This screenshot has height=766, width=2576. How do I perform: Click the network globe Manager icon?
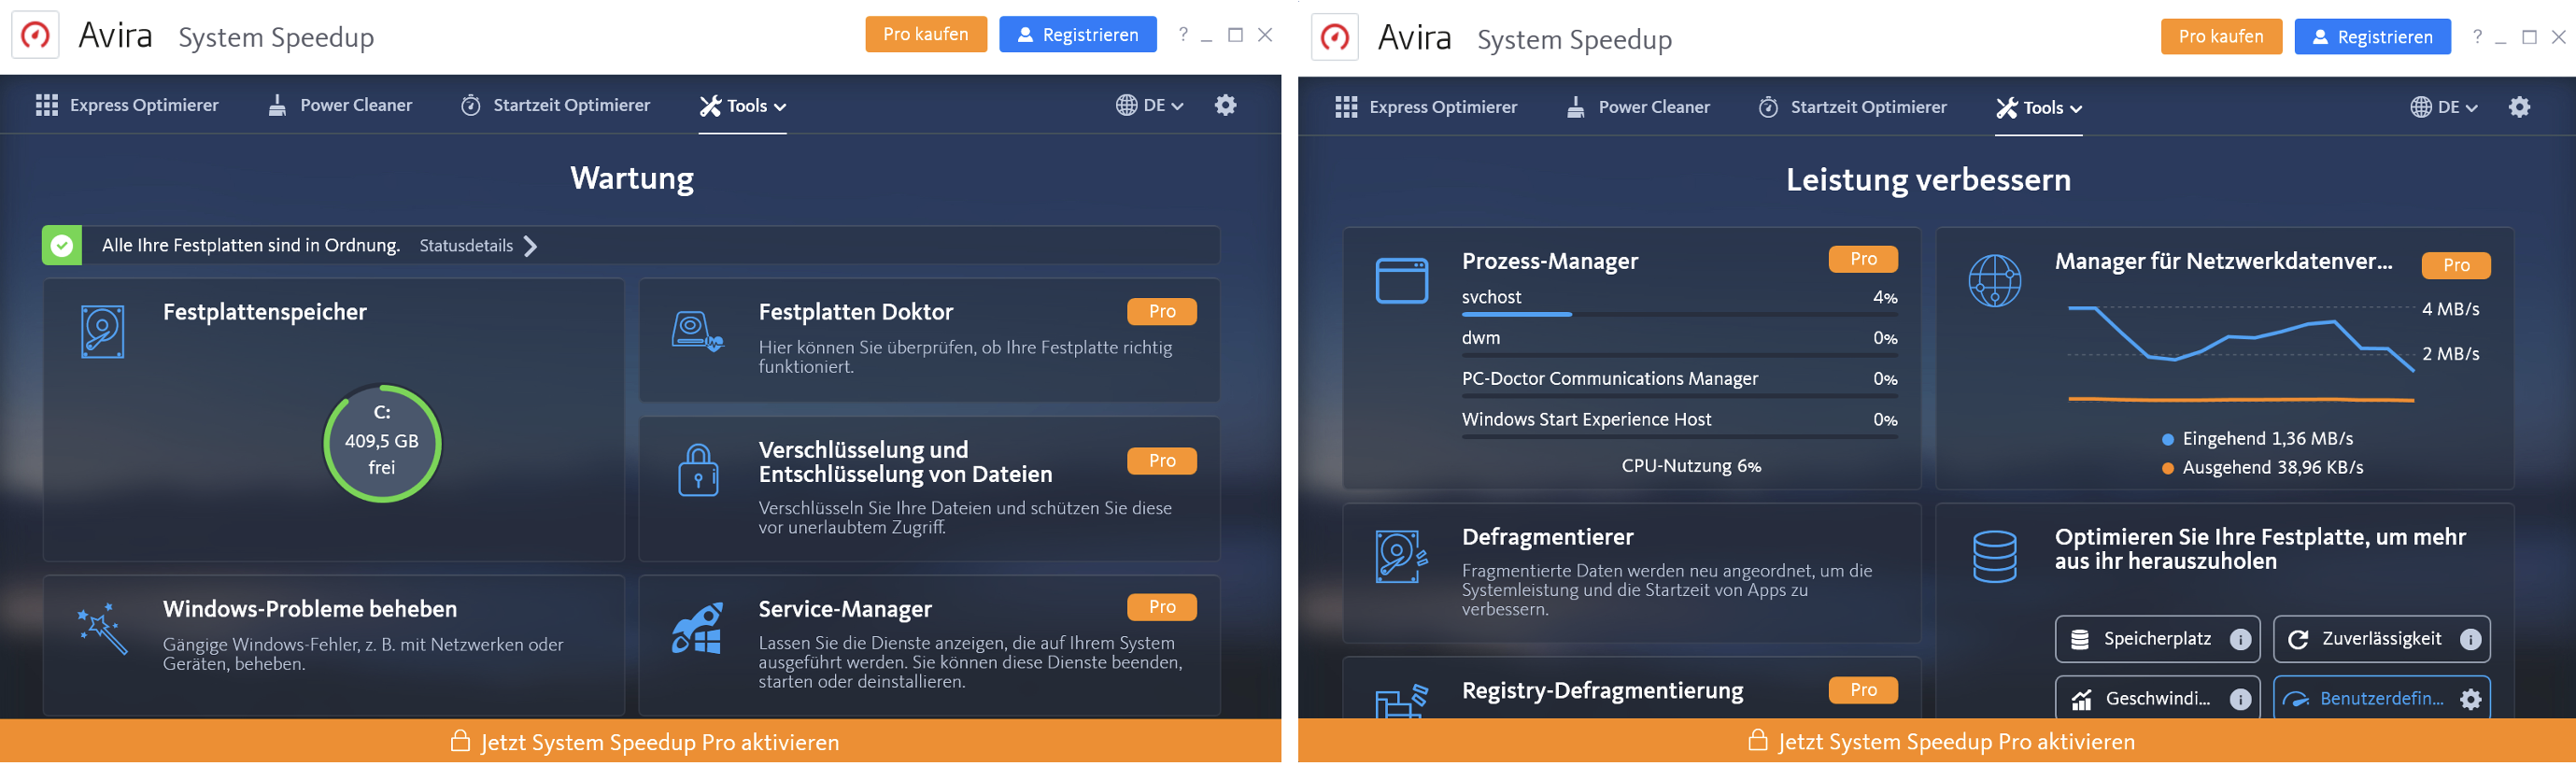coord(1994,280)
